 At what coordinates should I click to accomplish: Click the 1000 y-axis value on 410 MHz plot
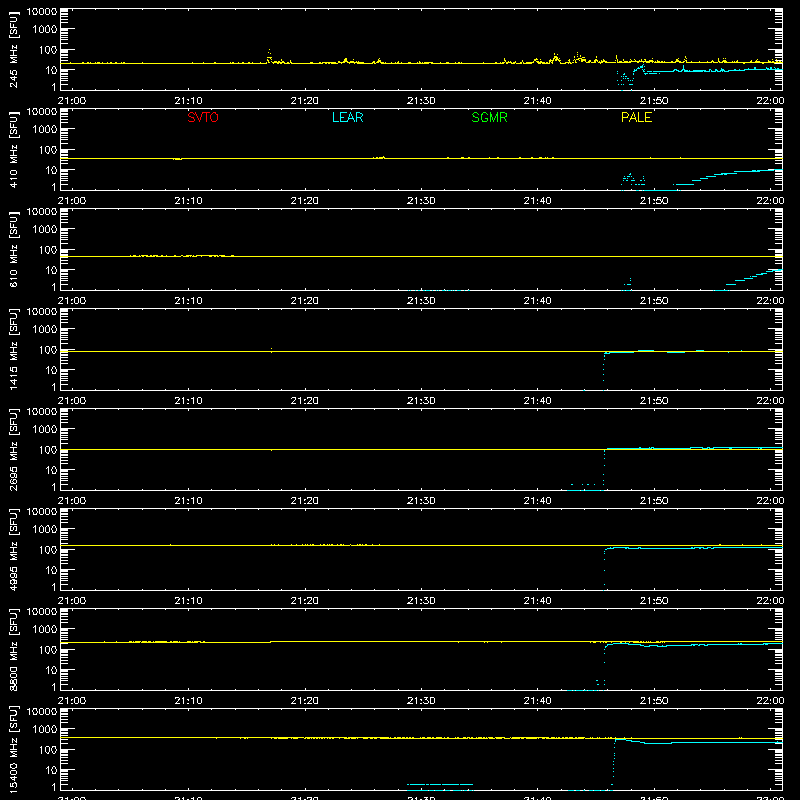tap(45, 130)
